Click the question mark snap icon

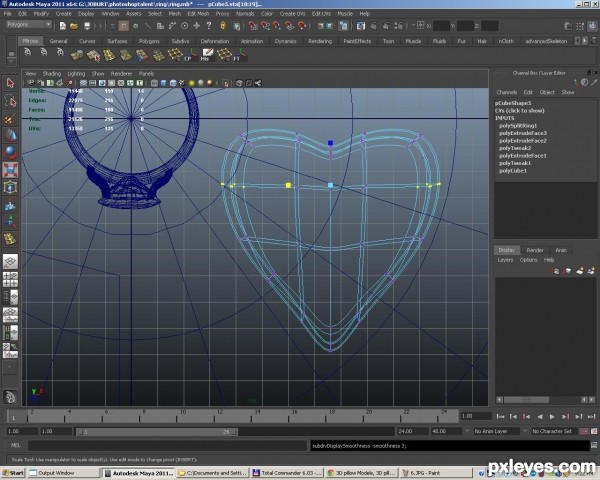(x=209, y=26)
